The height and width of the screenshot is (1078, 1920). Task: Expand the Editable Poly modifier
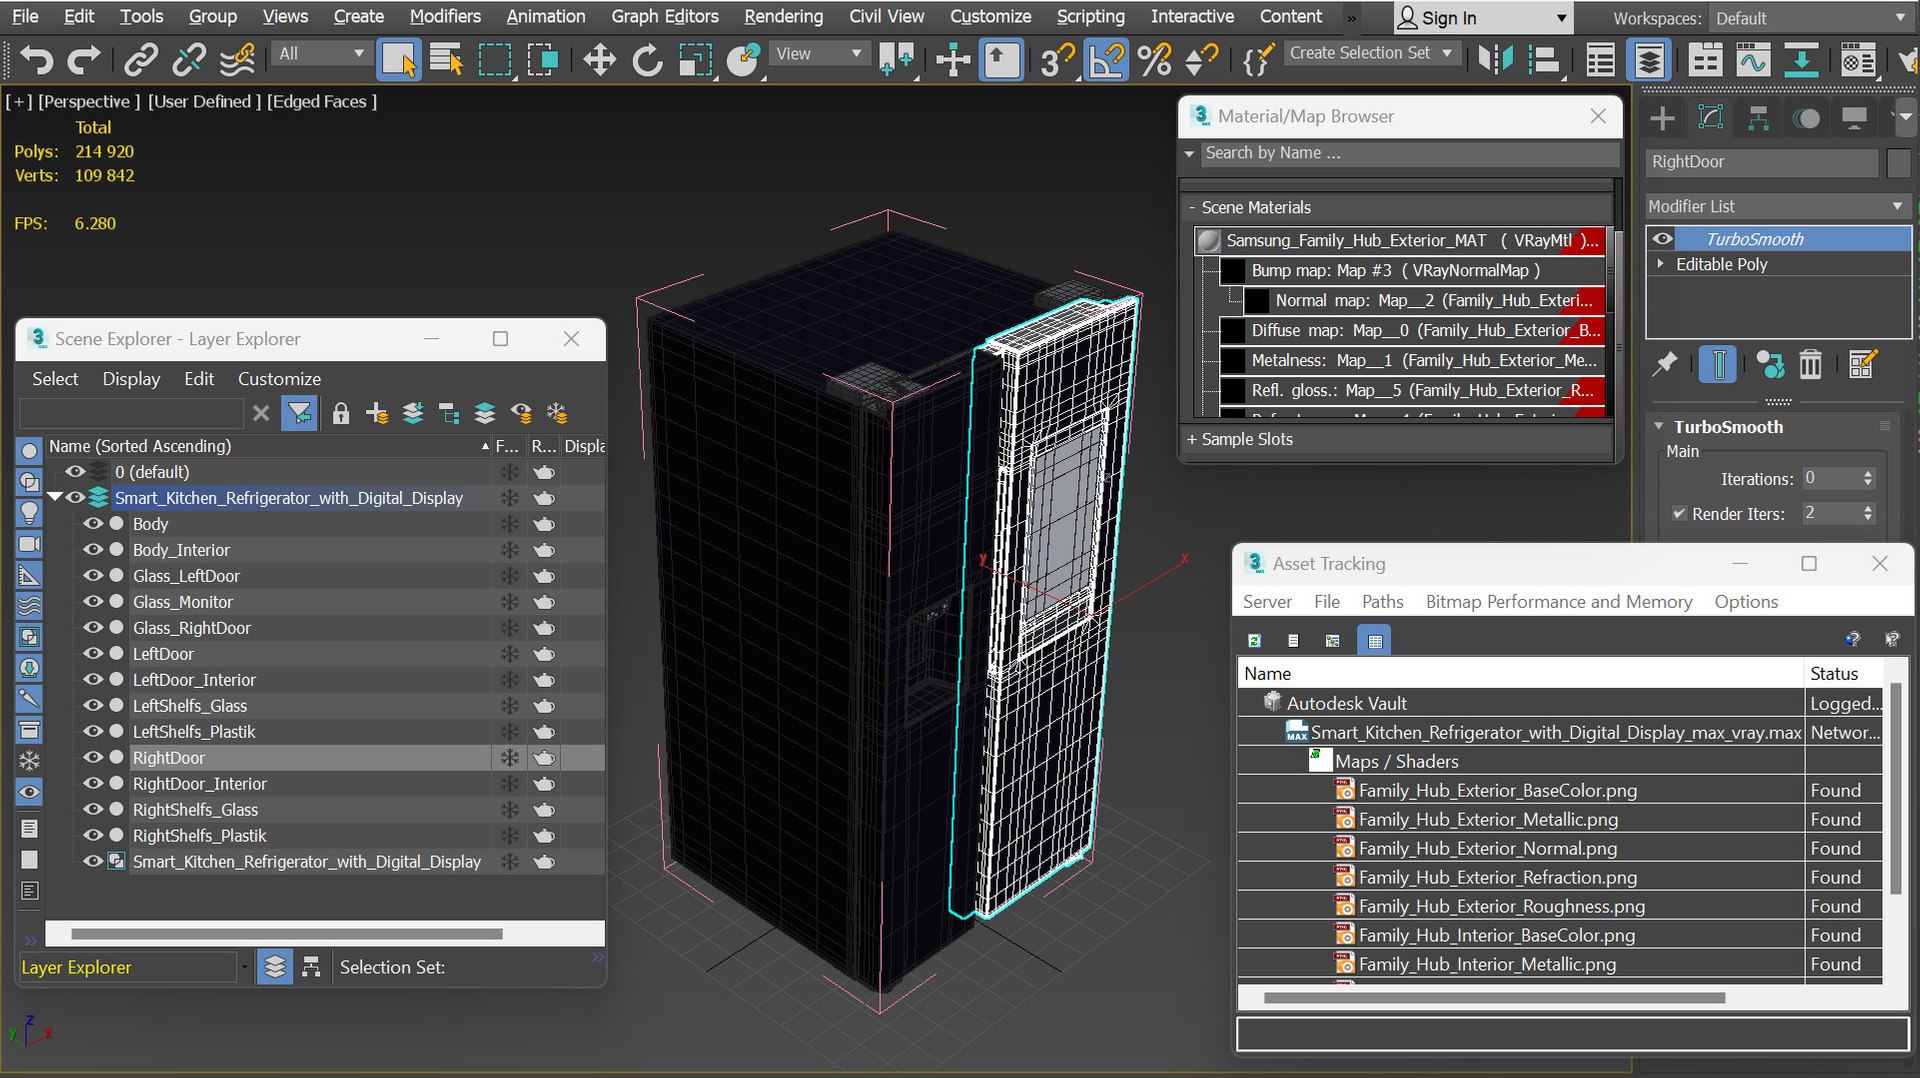(x=1661, y=264)
